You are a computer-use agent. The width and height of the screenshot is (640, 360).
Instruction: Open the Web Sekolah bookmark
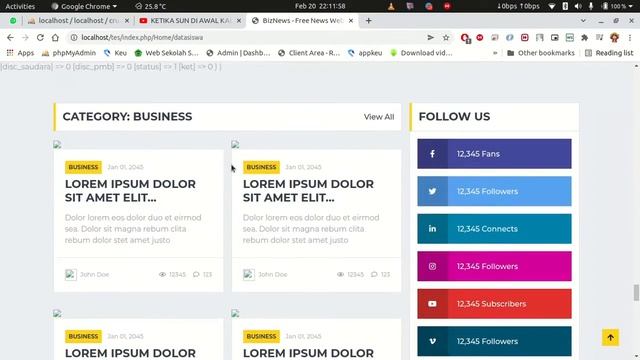[167, 53]
